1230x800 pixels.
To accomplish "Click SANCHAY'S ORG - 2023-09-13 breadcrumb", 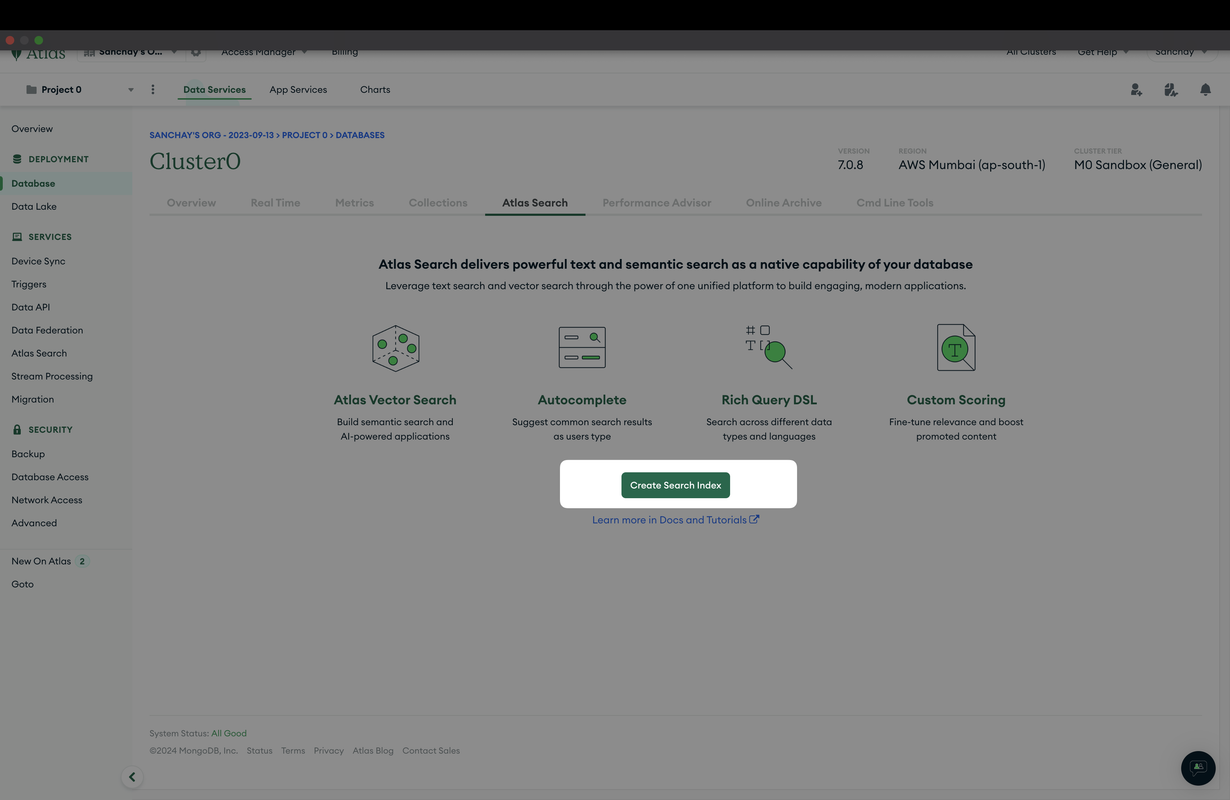I will (211, 135).
